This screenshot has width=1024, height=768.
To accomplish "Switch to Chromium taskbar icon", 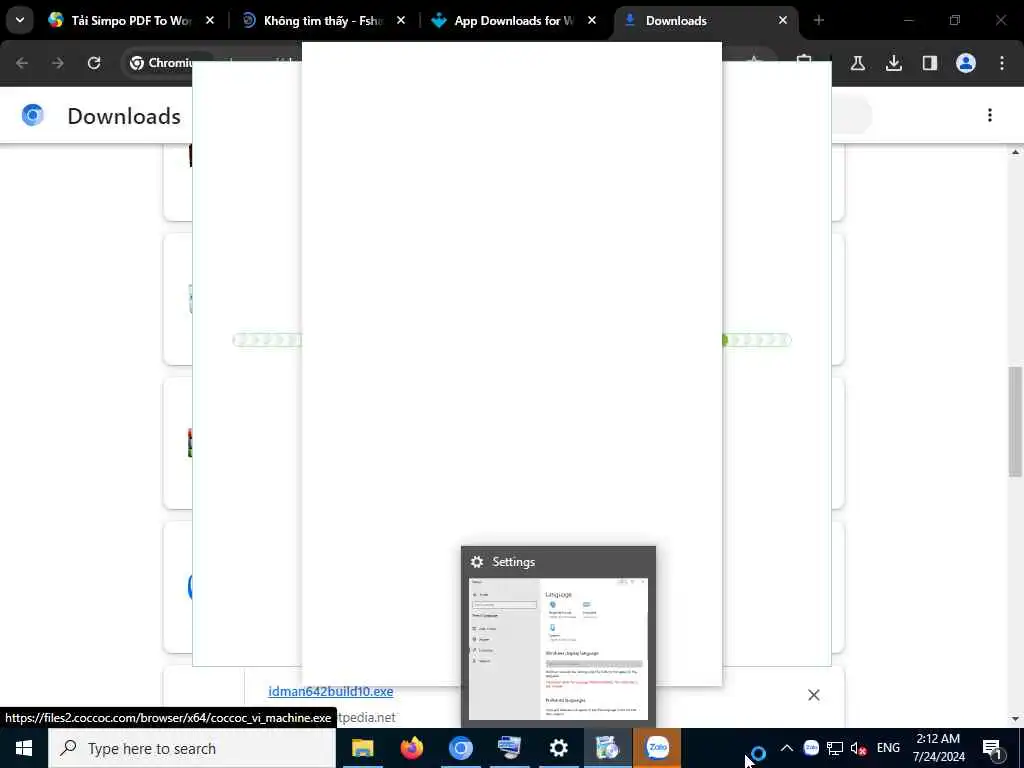I will point(460,748).
